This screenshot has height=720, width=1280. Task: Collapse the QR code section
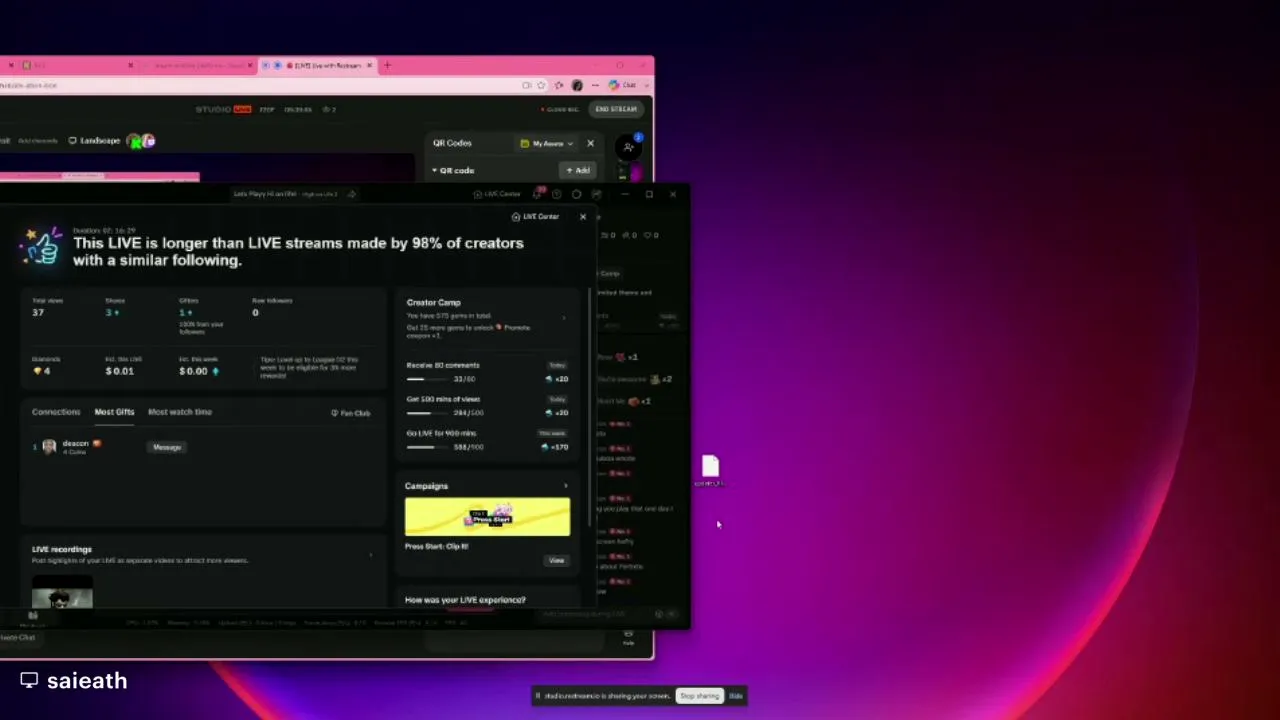pyautogui.click(x=435, y=171)
